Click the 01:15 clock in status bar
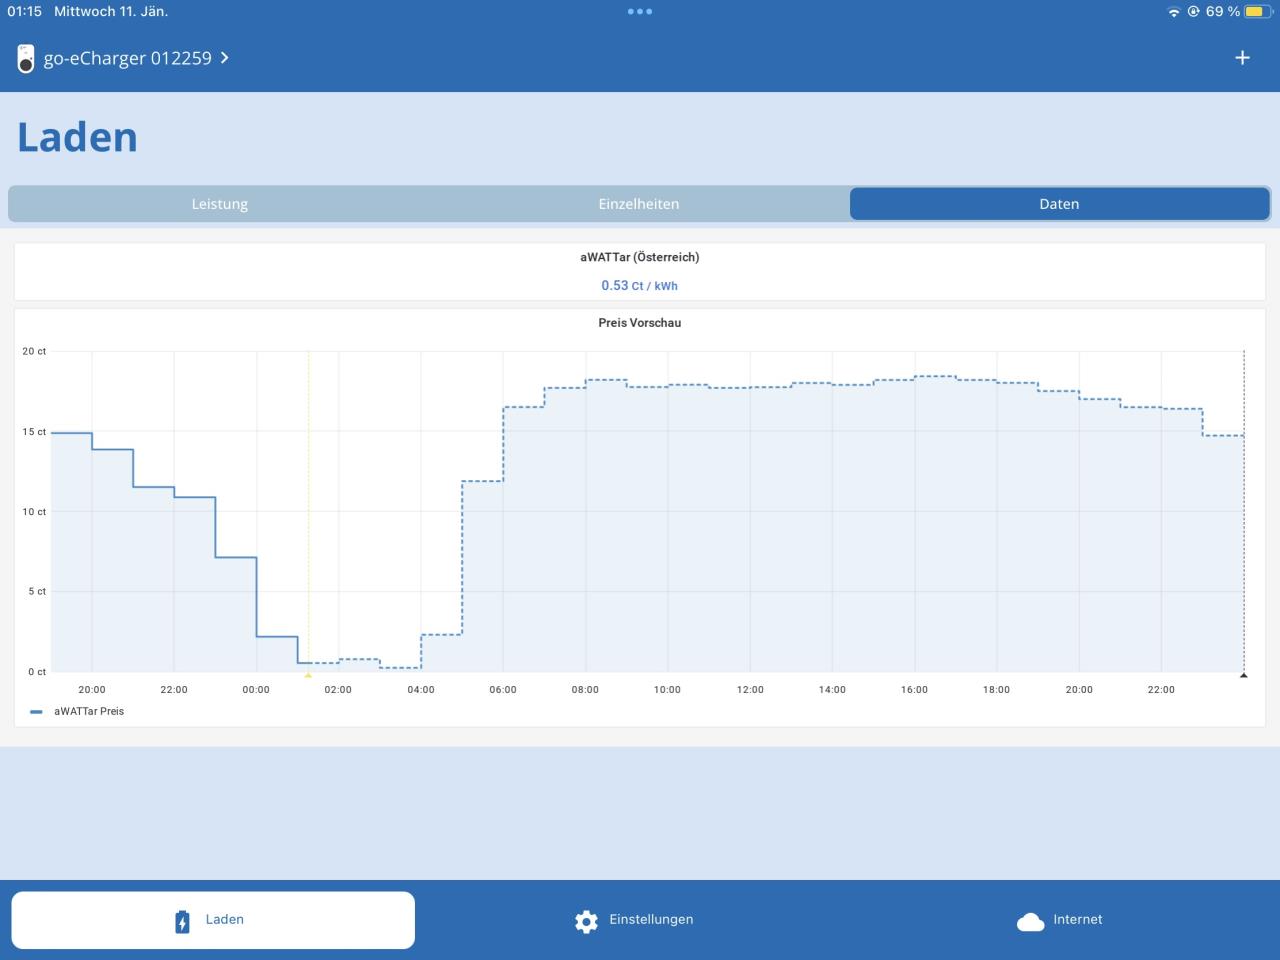 [24, 12]
